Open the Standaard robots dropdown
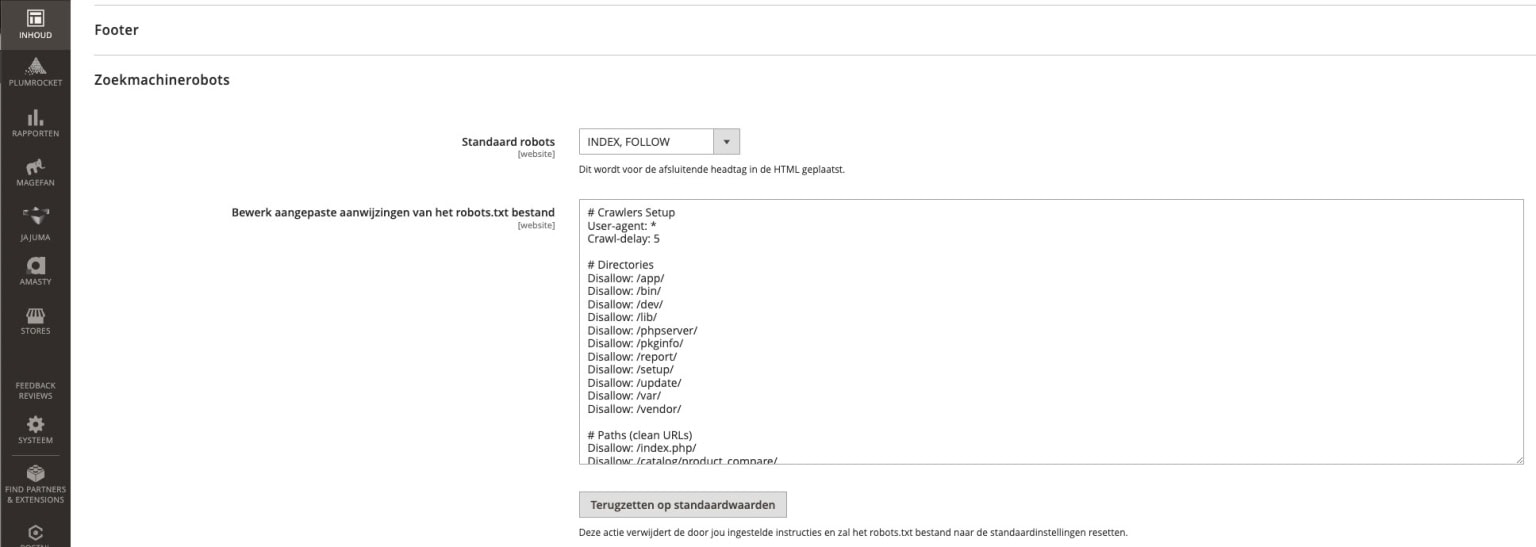 (659, 142)
